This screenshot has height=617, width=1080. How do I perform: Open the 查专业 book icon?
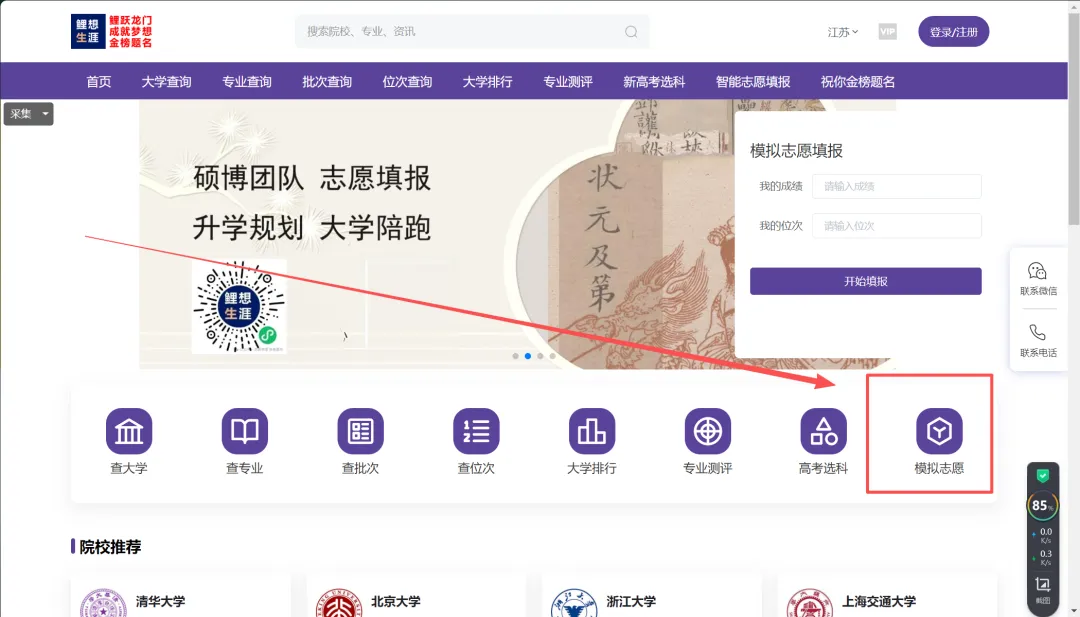click(x=245, y=431)
